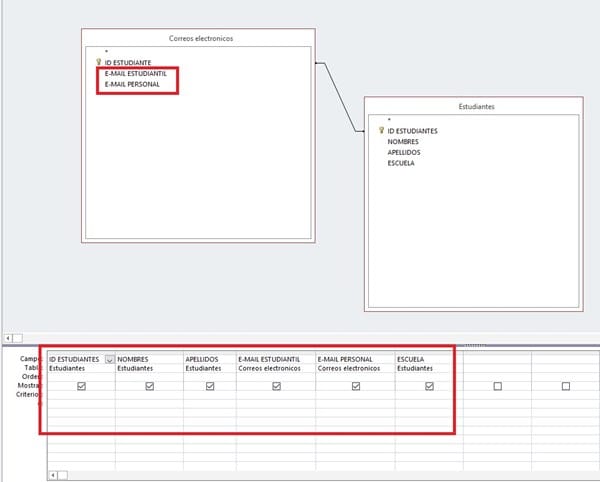Viewport: 600px width, 482px height.
Task: Uncheck Mostrar for E-MAIL PERSONAL column
Action: pos(356,386)
